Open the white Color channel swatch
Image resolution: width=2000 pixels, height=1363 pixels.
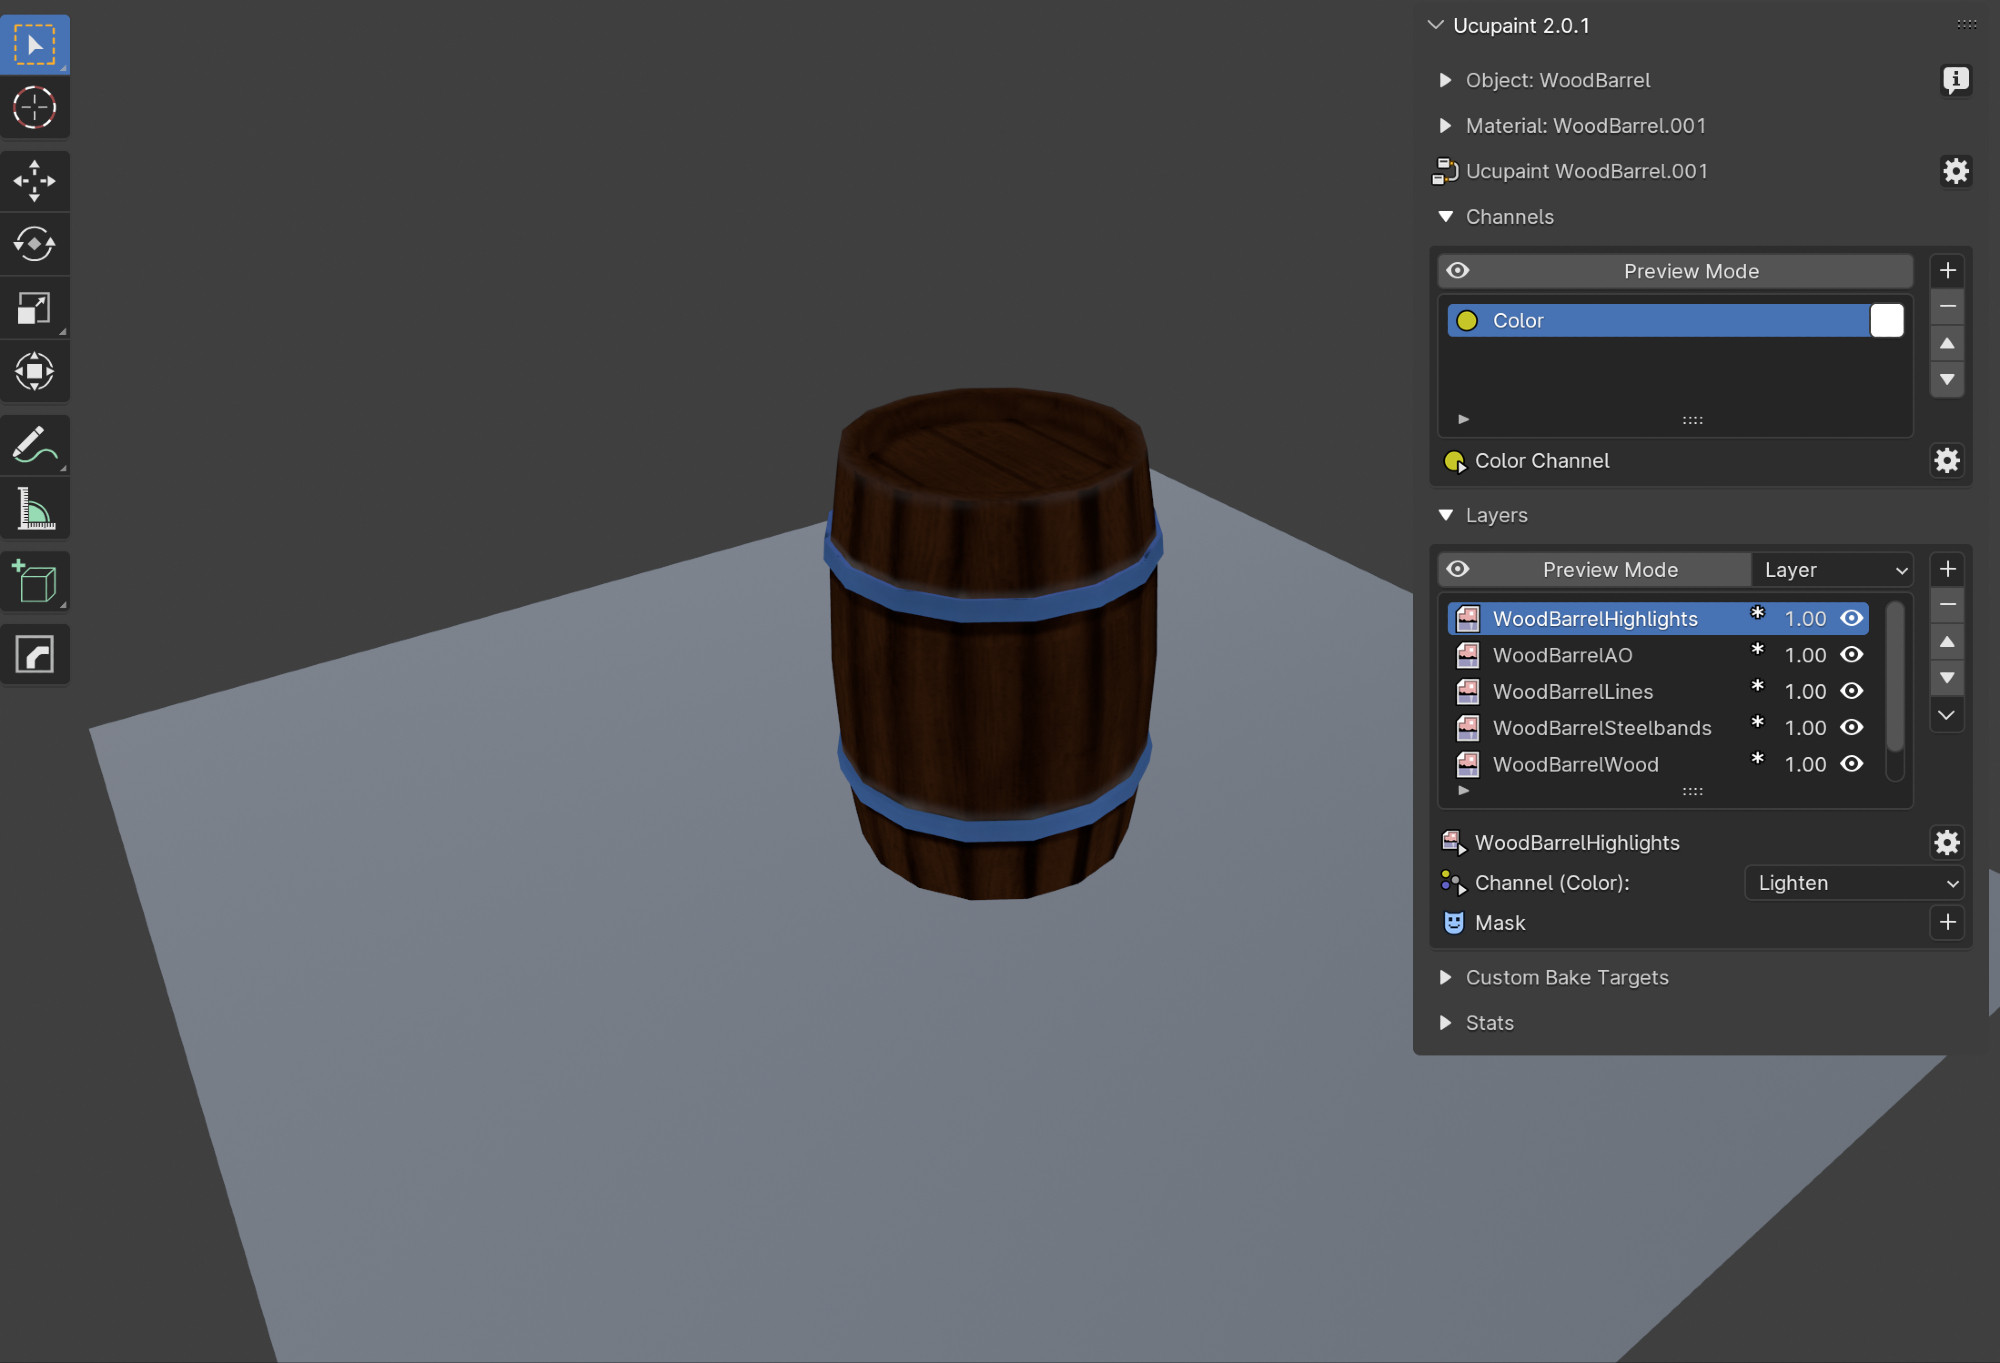(1886, 320)
